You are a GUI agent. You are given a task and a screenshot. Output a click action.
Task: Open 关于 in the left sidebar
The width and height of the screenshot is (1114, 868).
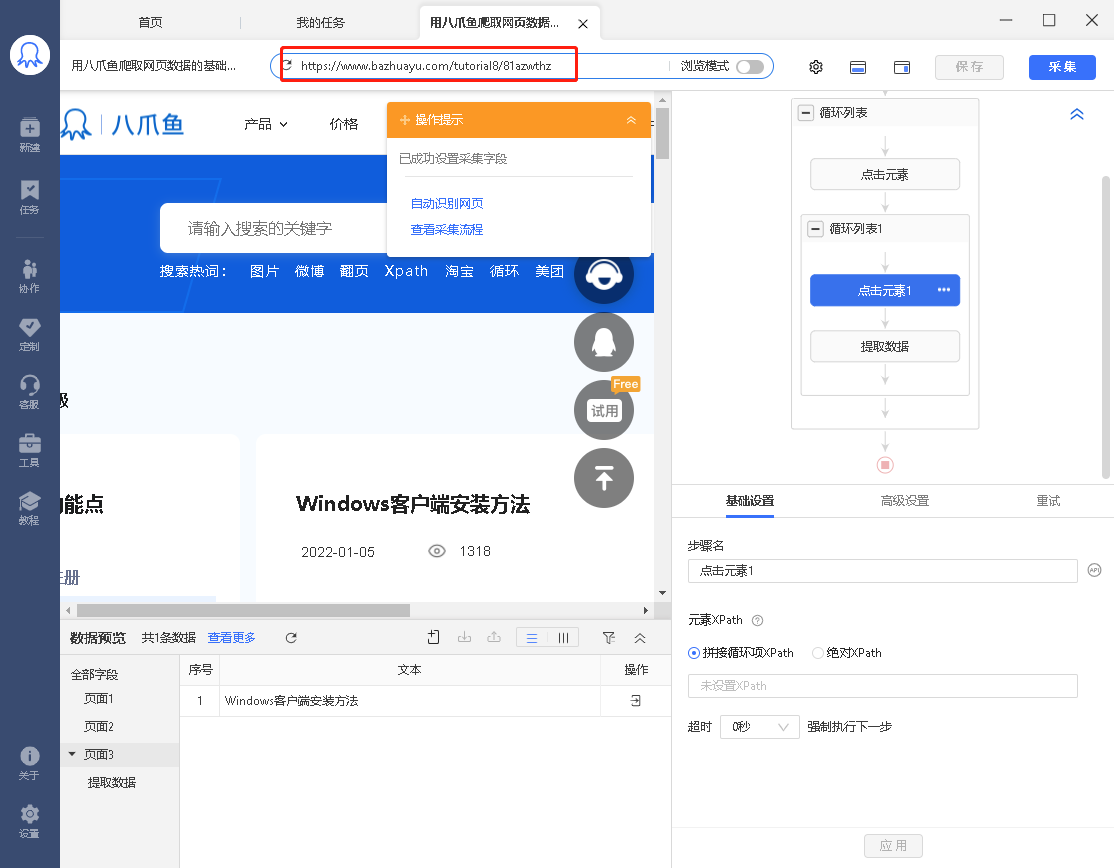click(29, 764)
